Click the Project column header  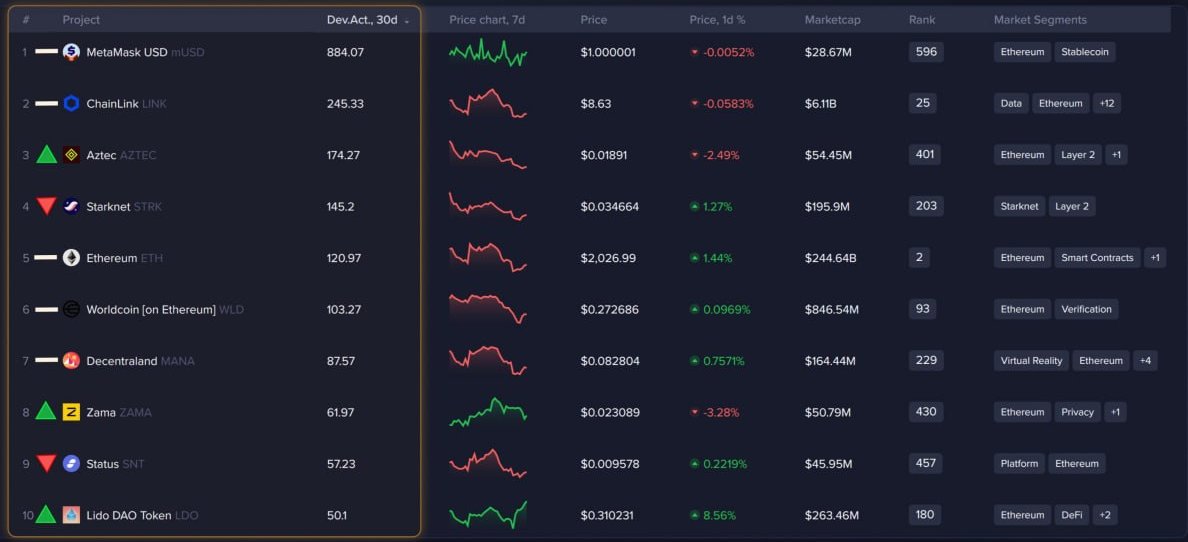pos(81,20)
